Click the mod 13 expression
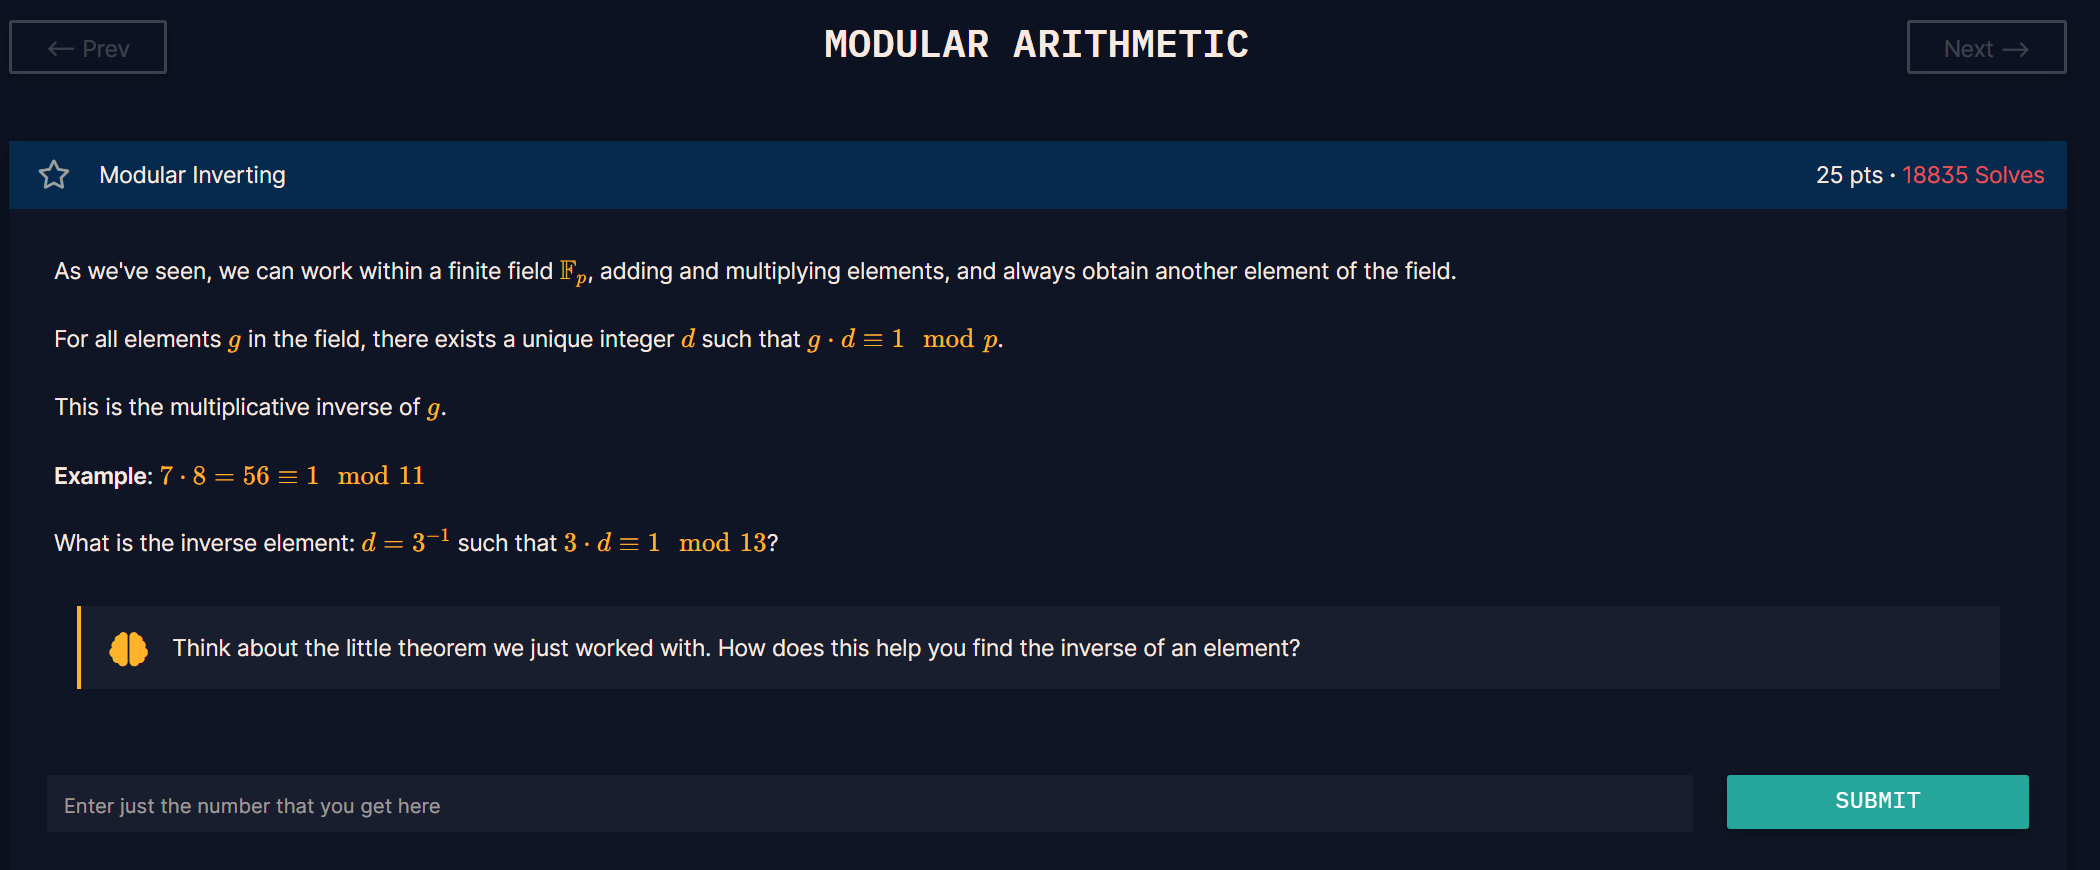The width and height of the screenshot is (2100, 870). pos(722,543)
